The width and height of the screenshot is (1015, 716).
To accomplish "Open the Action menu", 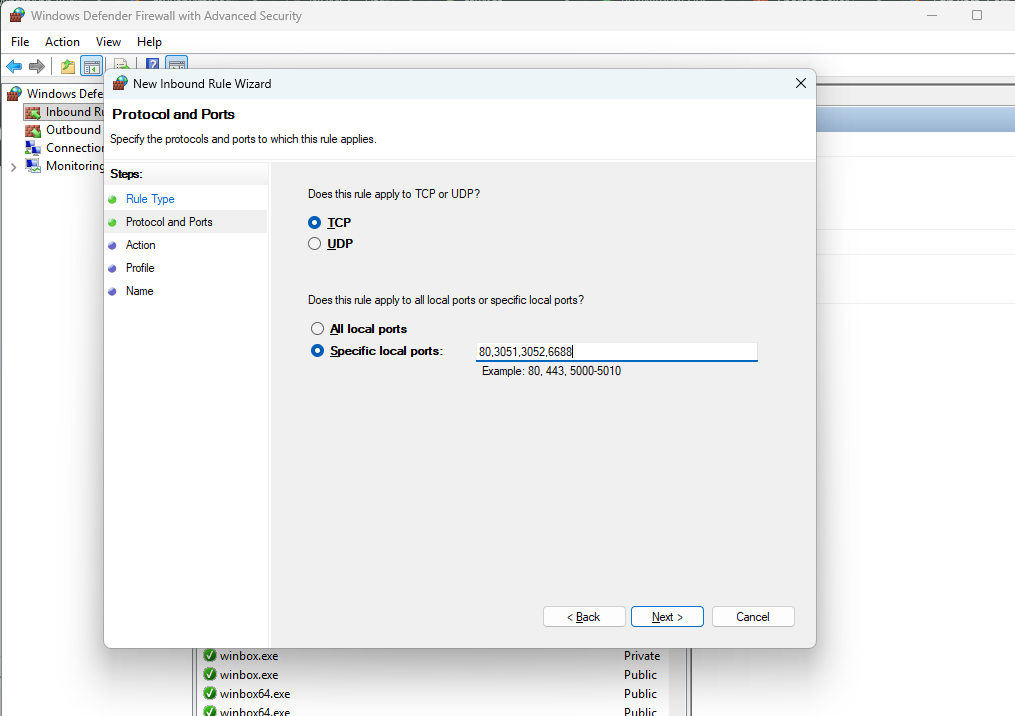I will [x=62, y=41].
